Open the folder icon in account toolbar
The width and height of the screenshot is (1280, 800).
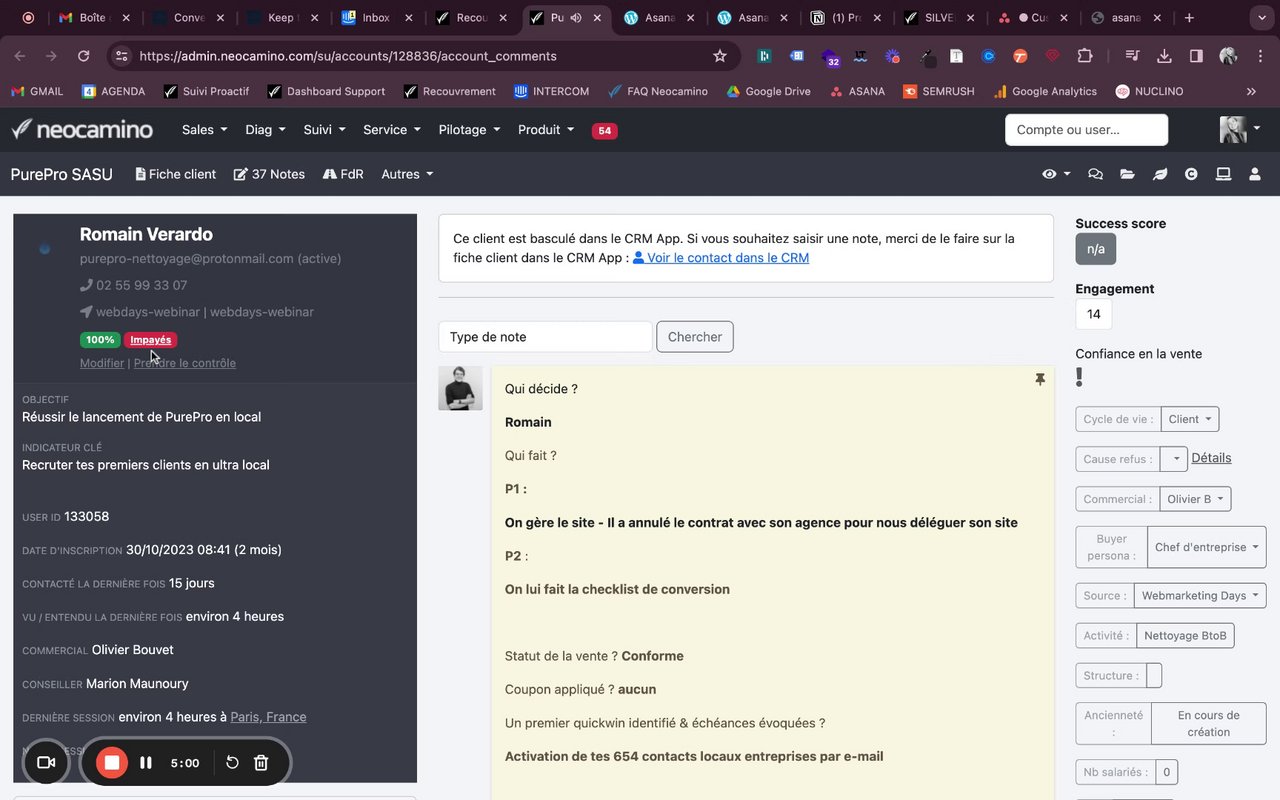tap(1127, 174)
